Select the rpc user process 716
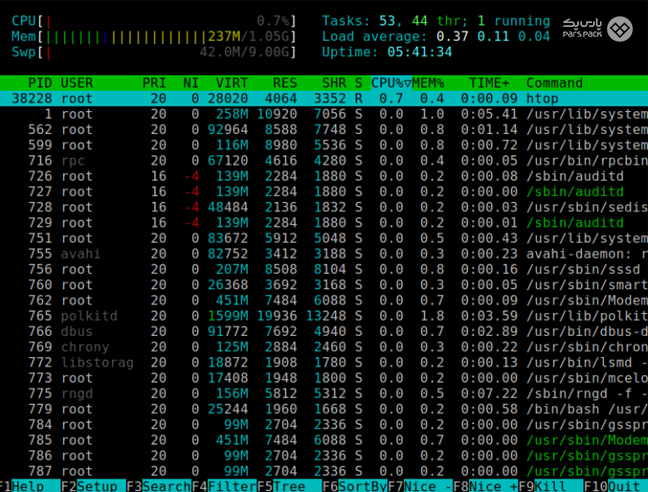 (x=324, y=160)
